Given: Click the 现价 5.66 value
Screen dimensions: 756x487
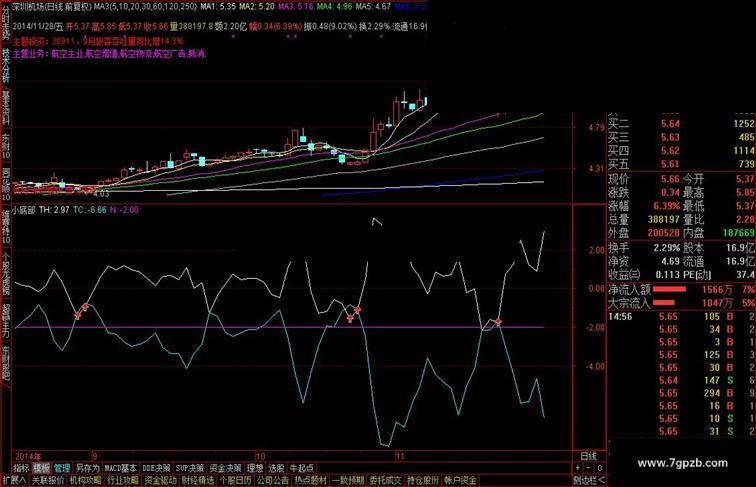Looking at the screenshot, I should (670, 179).
